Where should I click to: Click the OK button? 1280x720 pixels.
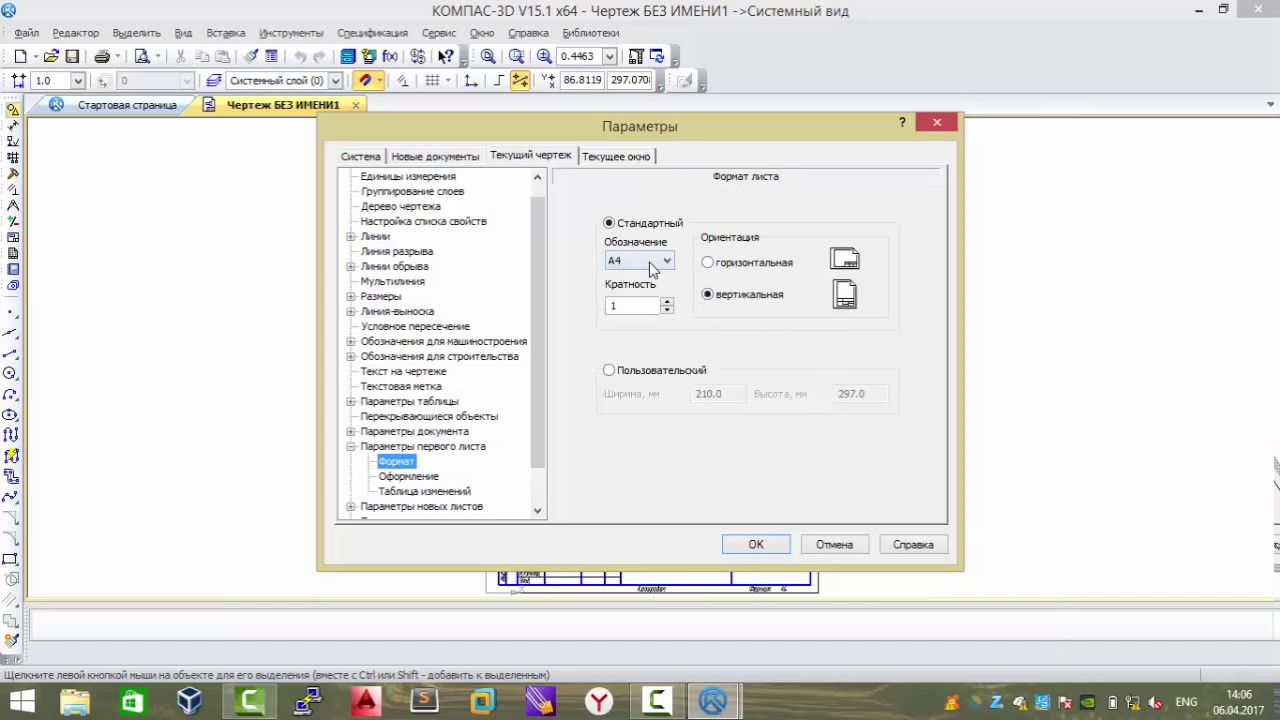[756, 545]
